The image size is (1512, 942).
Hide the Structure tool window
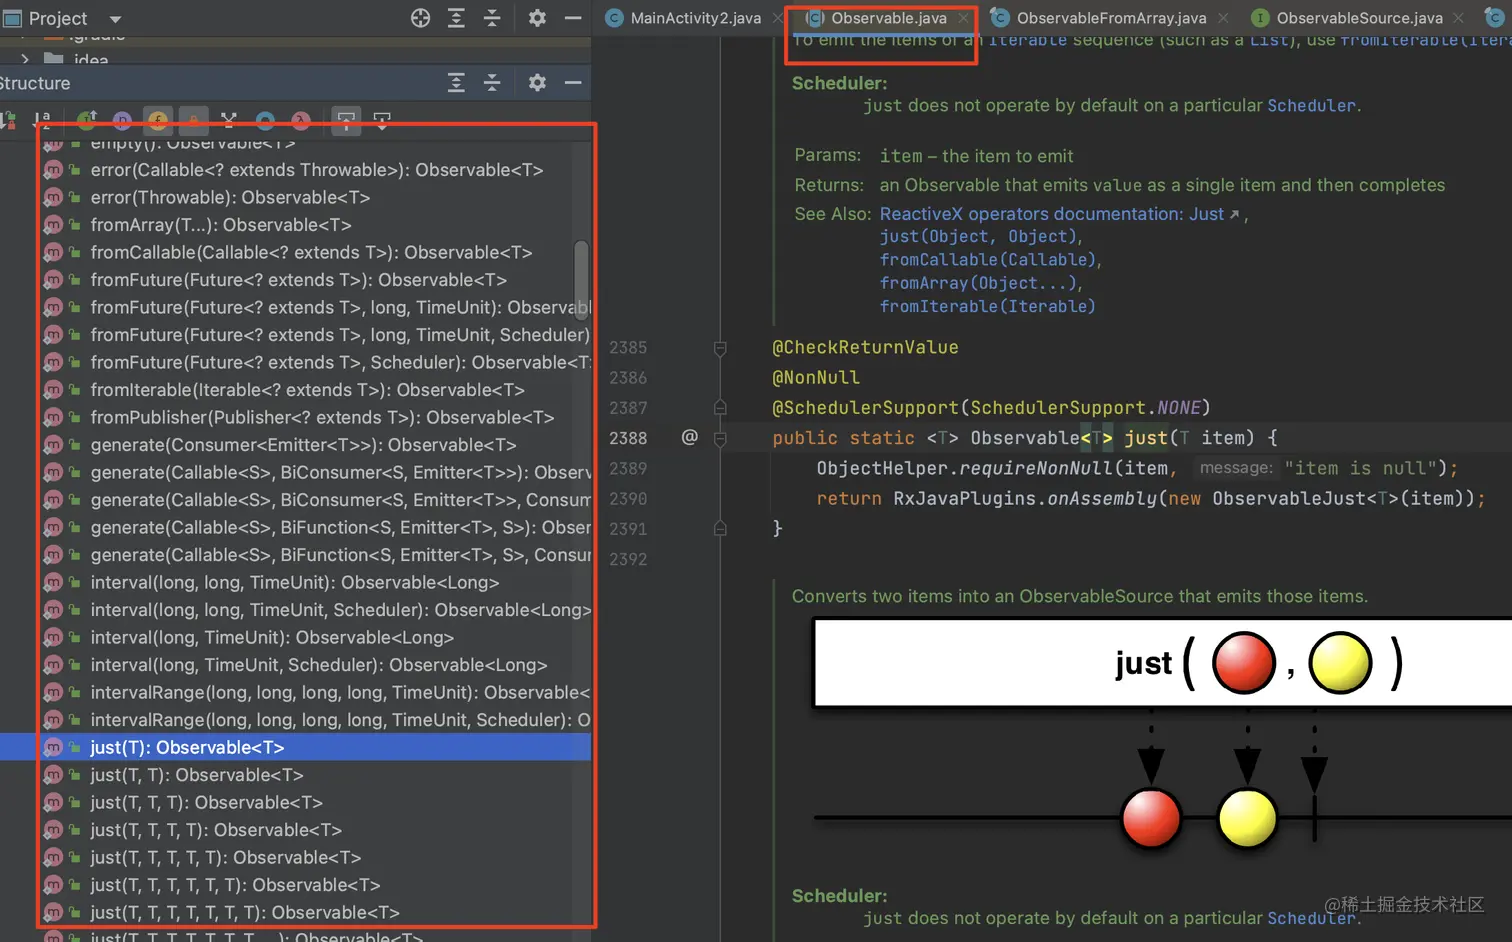pos(573,83)
